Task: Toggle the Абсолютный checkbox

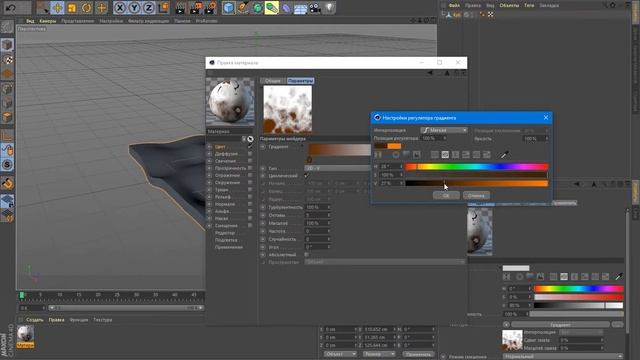Action: pos(307,255)
